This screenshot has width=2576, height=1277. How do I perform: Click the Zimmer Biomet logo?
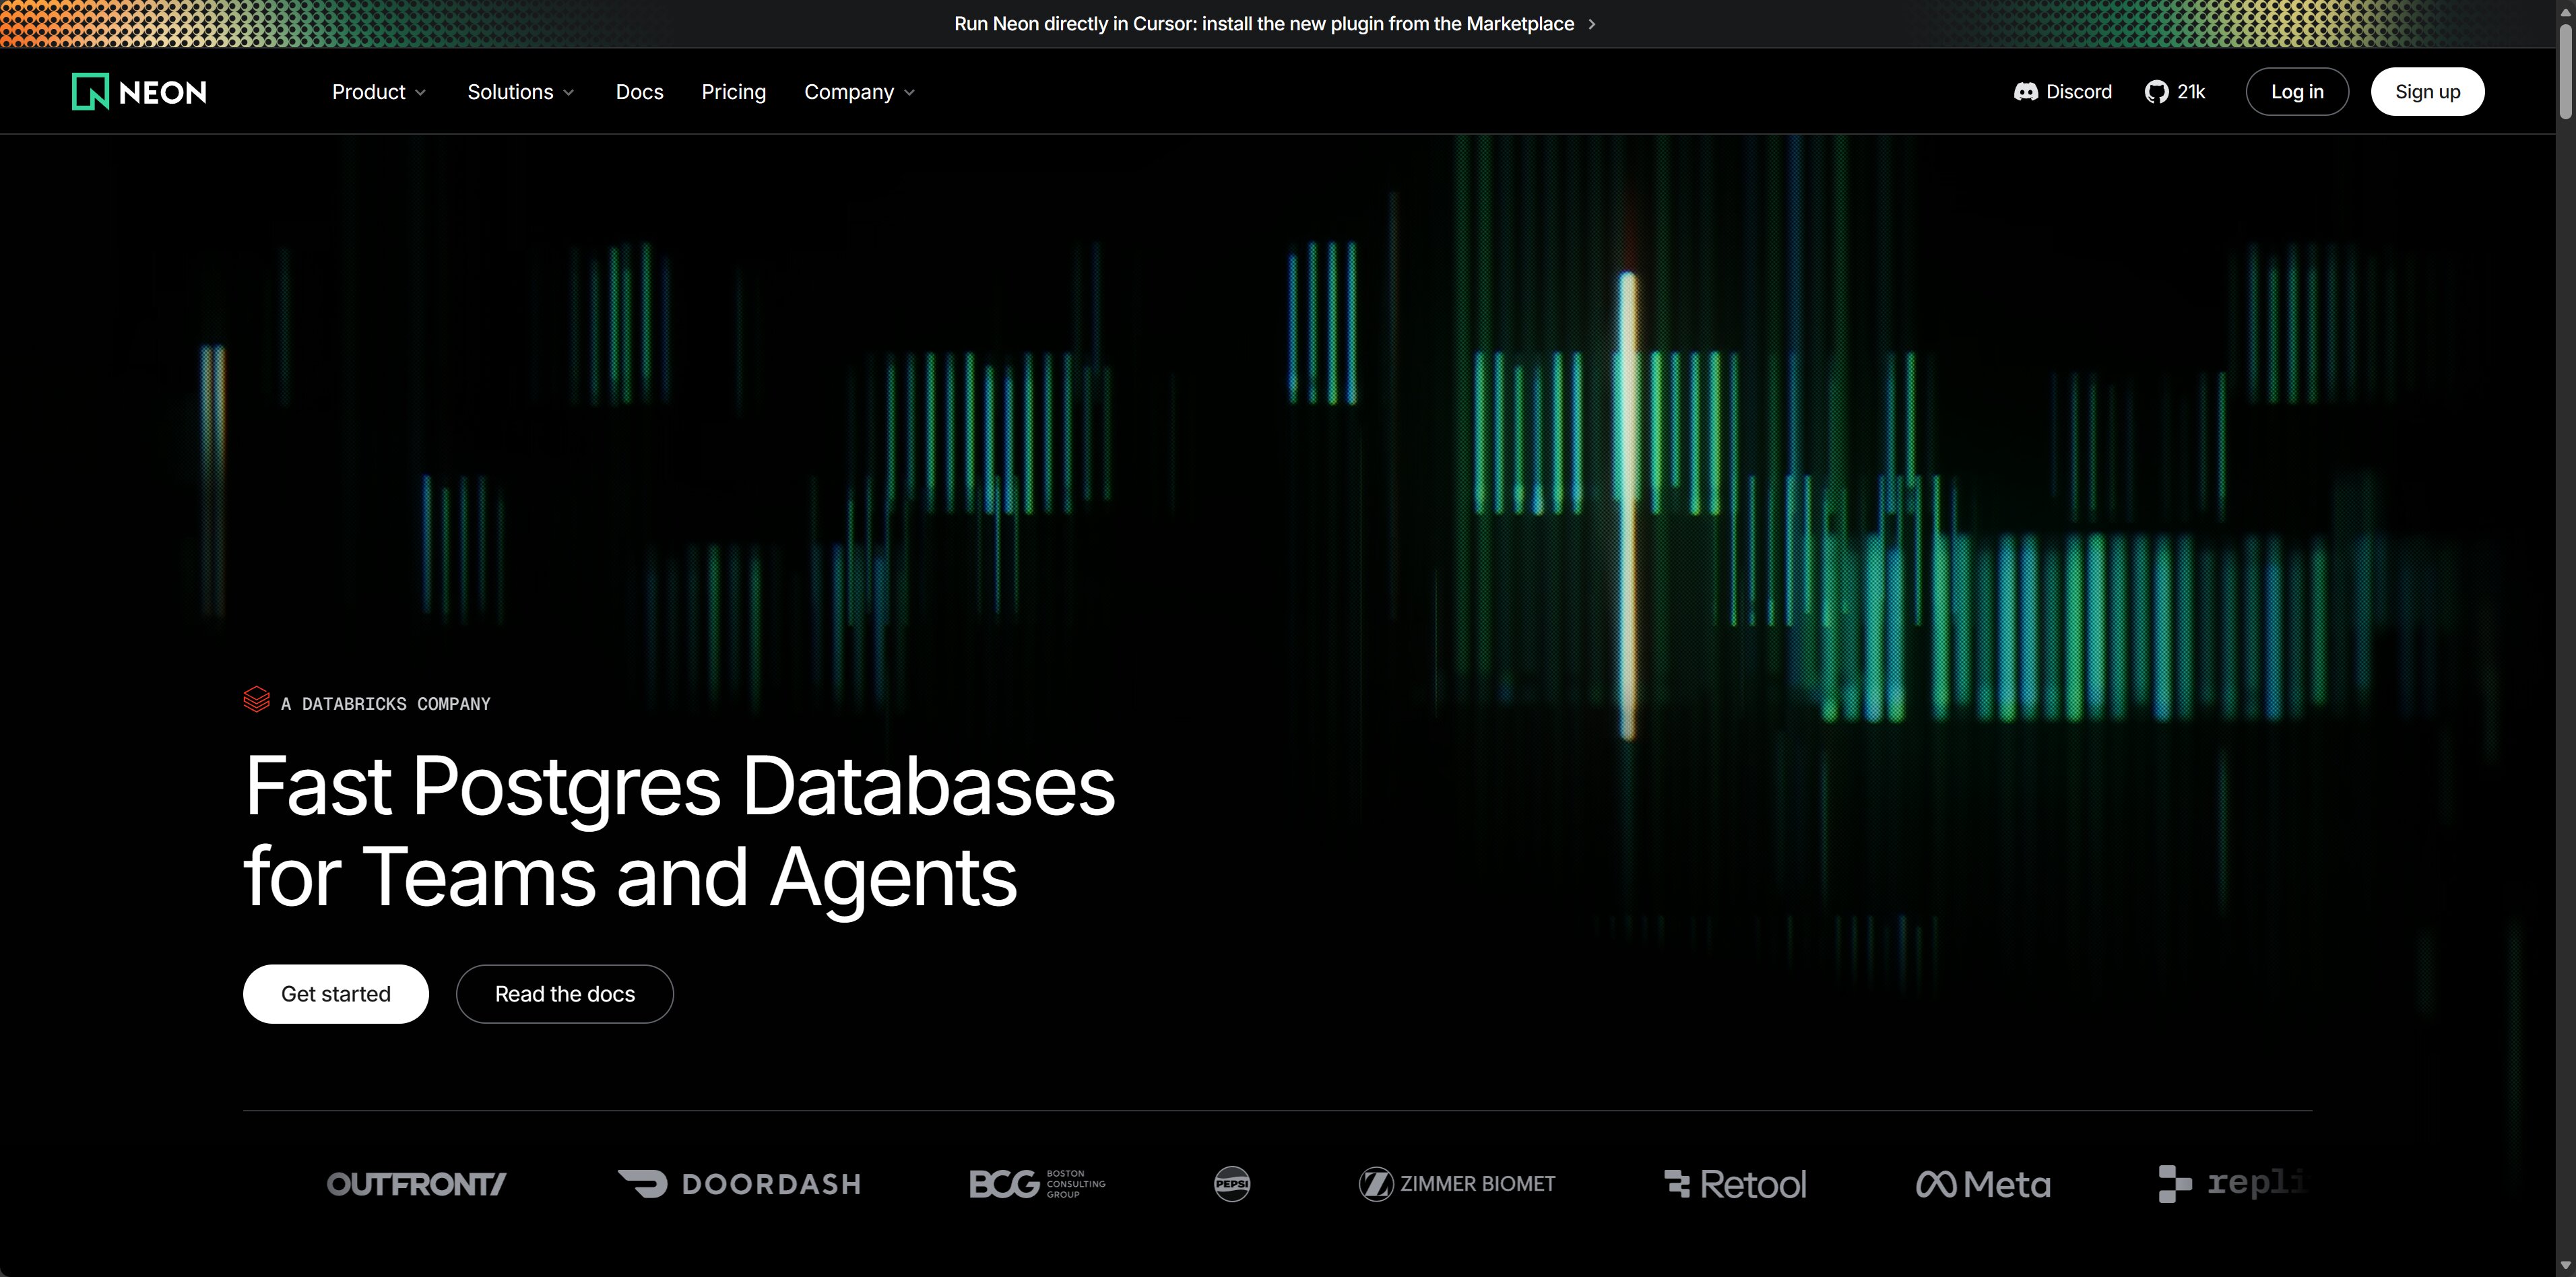point(1457,1184)
